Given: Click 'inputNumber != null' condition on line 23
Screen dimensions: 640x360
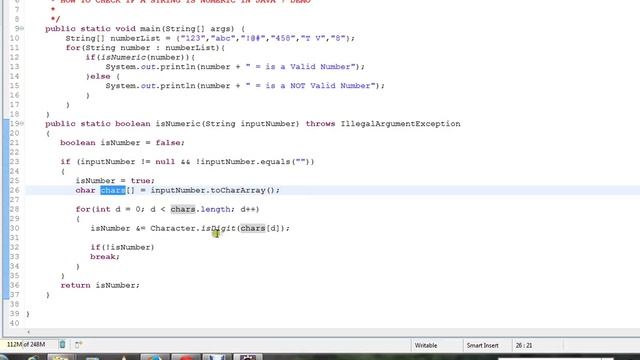Looking at the screenshot, I should point(128,162).
